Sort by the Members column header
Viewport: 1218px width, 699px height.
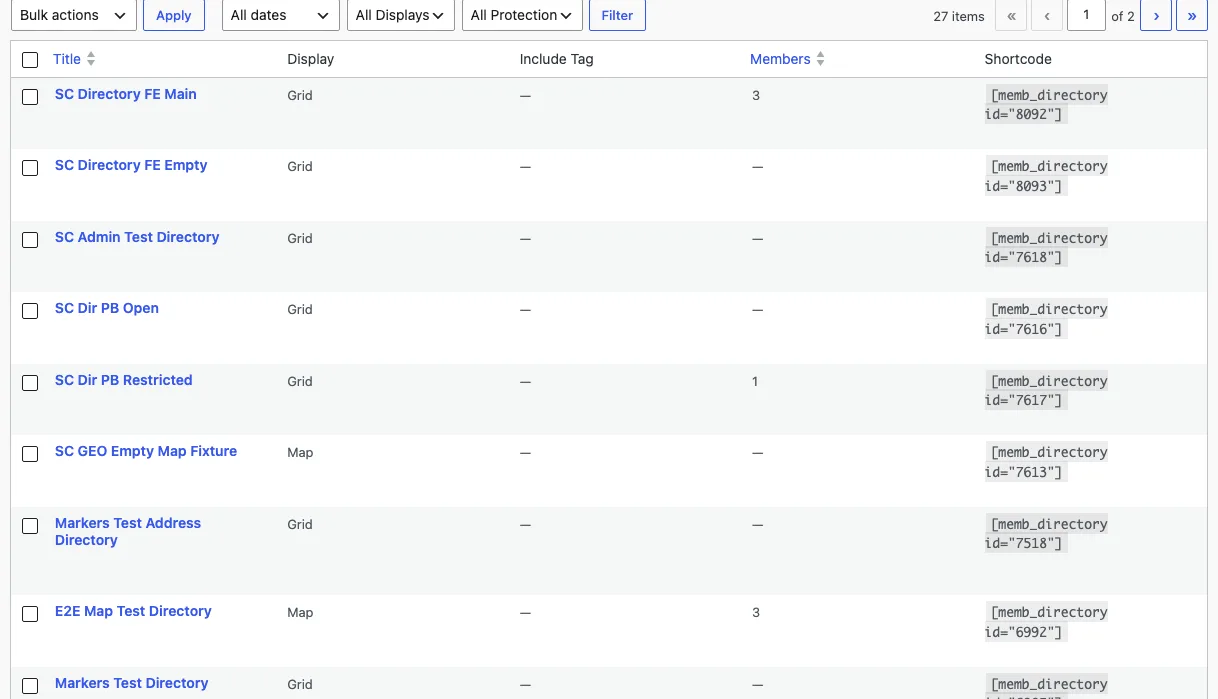(780, 59)
